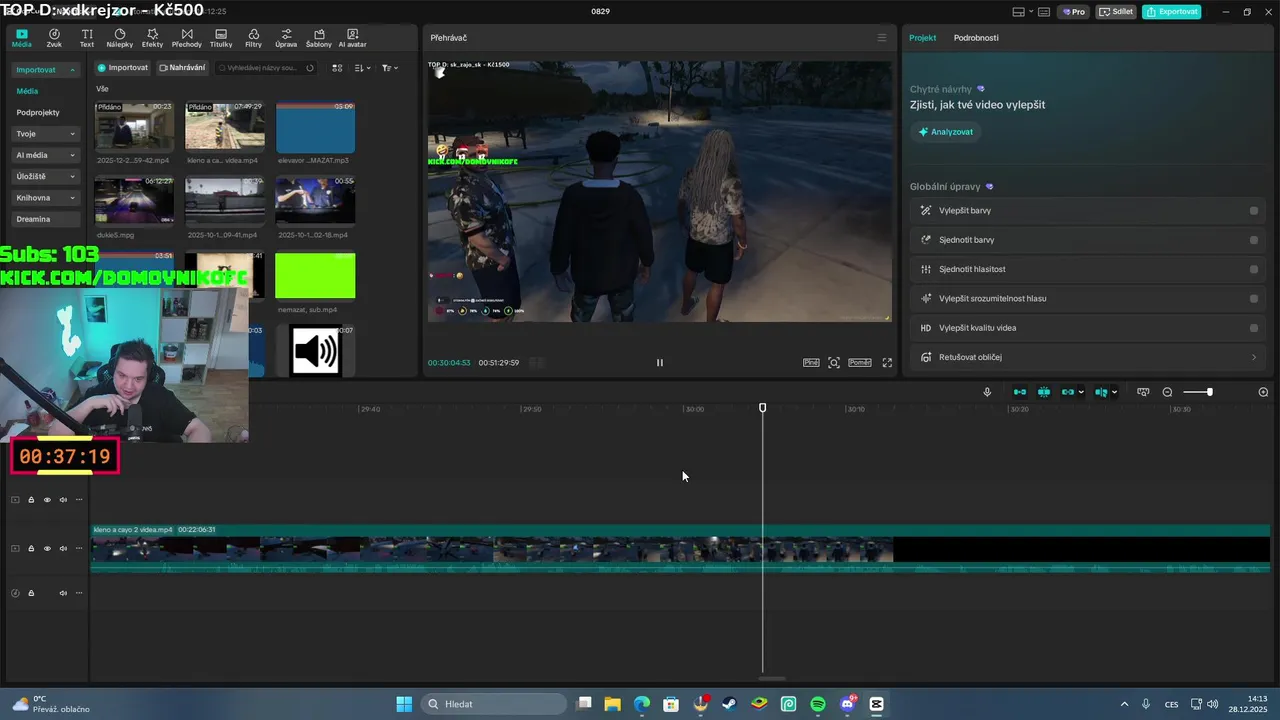Screen dimensions: 1280x720
Task: Open the Přechody transitions panel
Action: pos(187,38)
